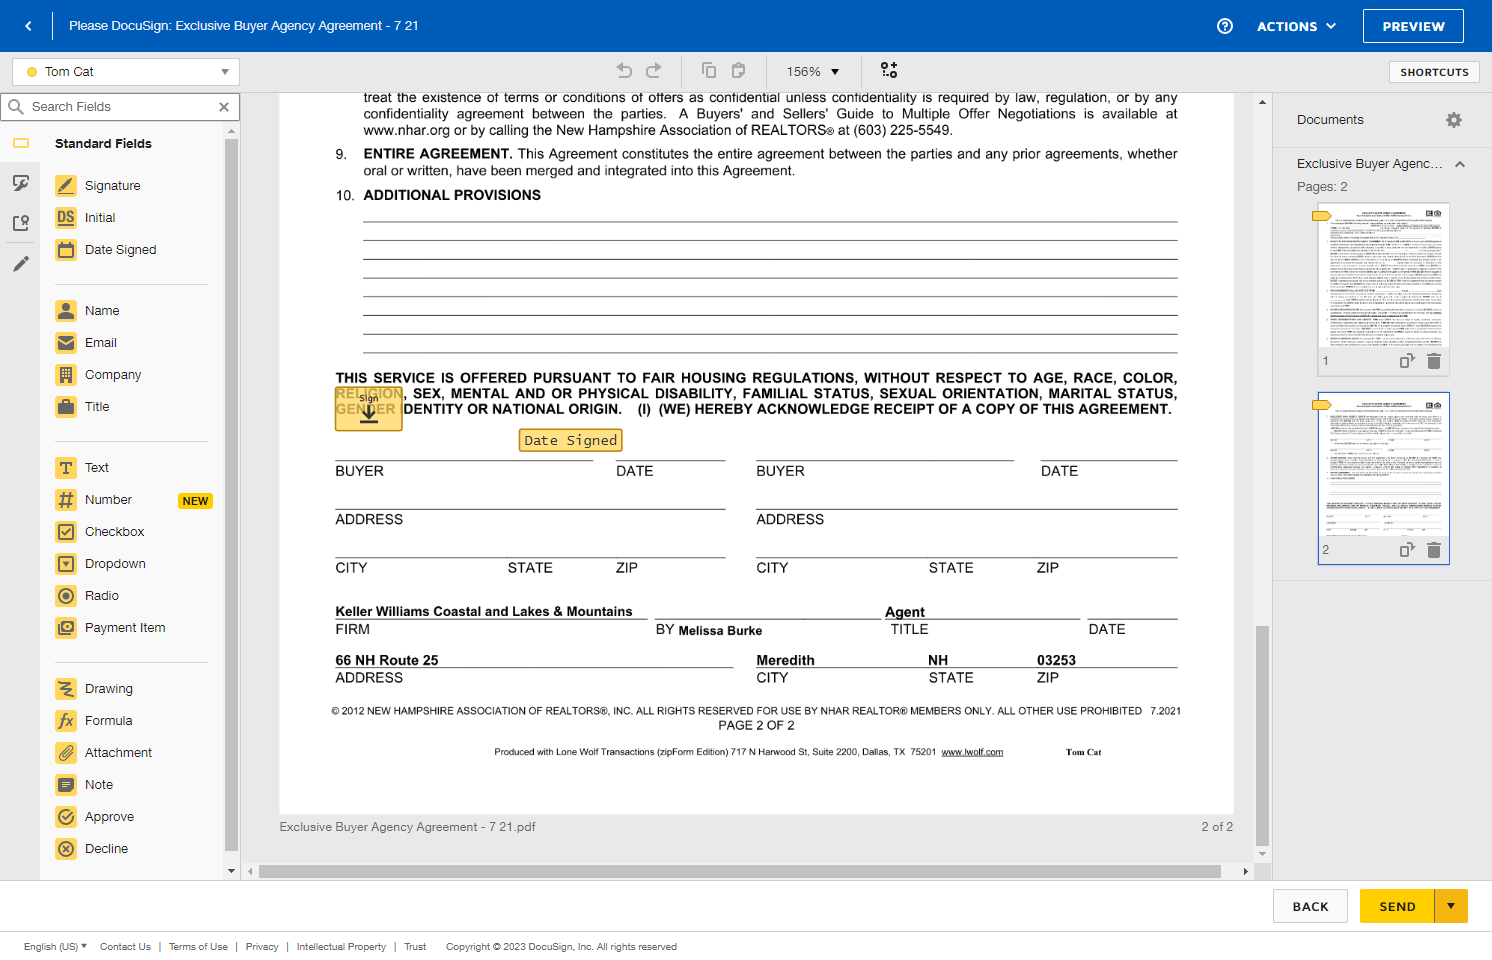Viewport: 1492px width, 960px height.
Task: Open Documents settings gear
Action: point(1454,120)
